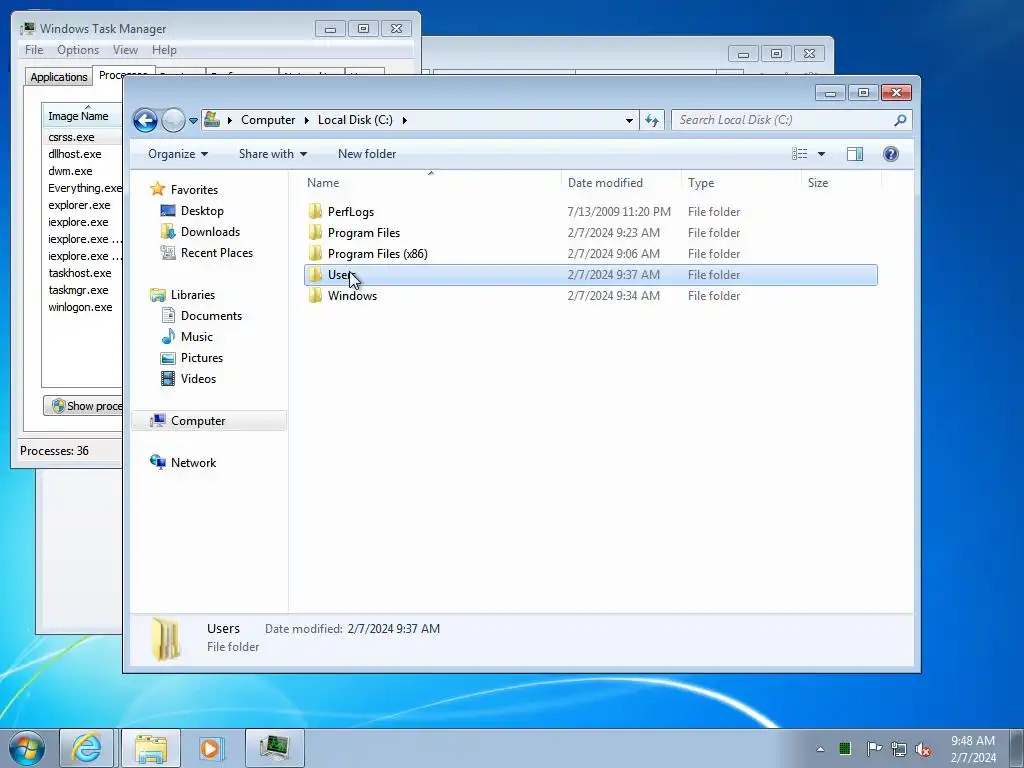1024x768 pixels.
Task: Select the Windows folder icon
Action: coord(315,295)
